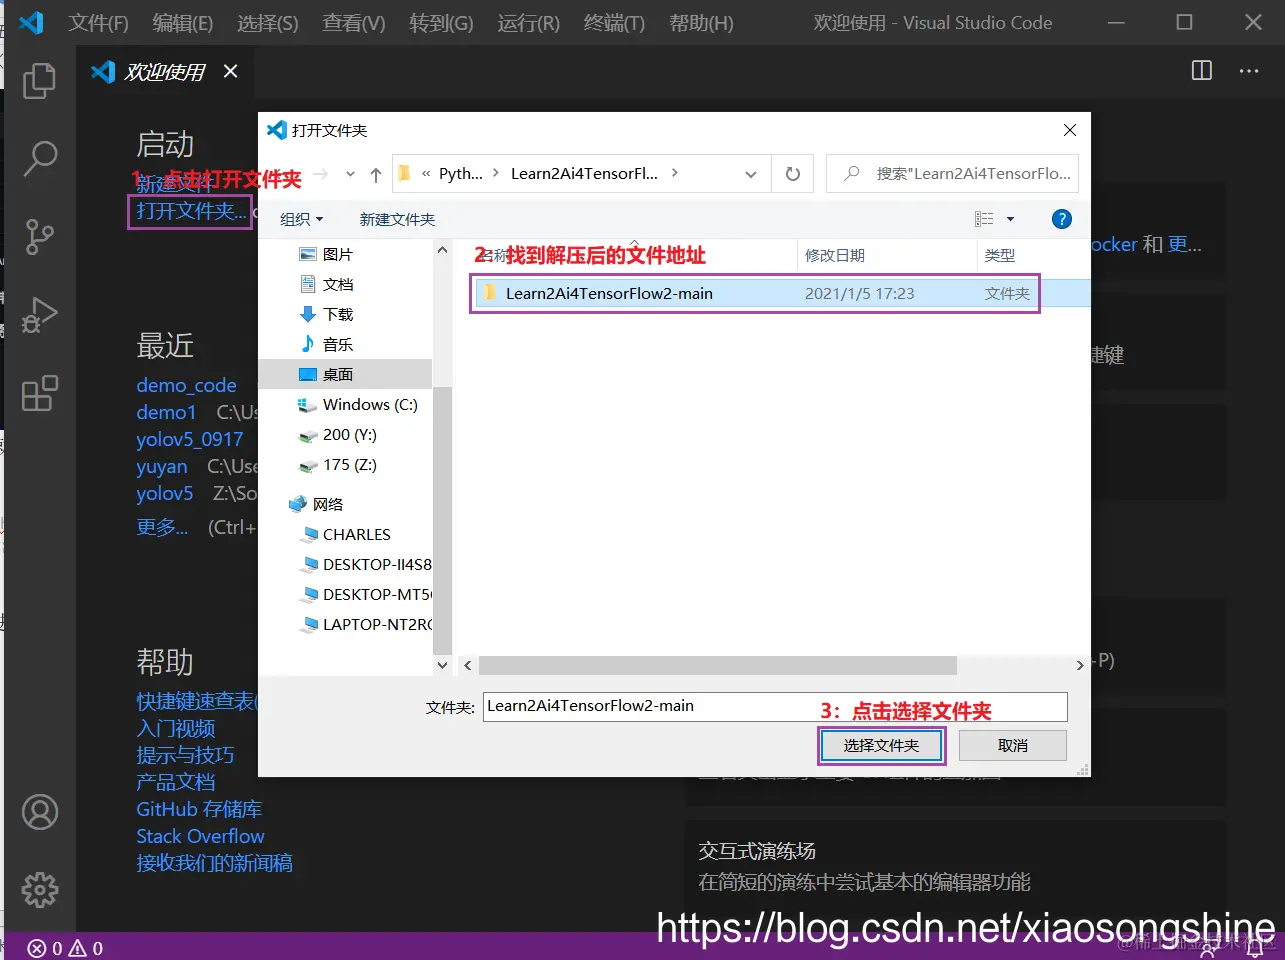Viewport: 1285px width, 960px height.
Task: Click the Up one level arrow in dialog
Action: (376, 174)
